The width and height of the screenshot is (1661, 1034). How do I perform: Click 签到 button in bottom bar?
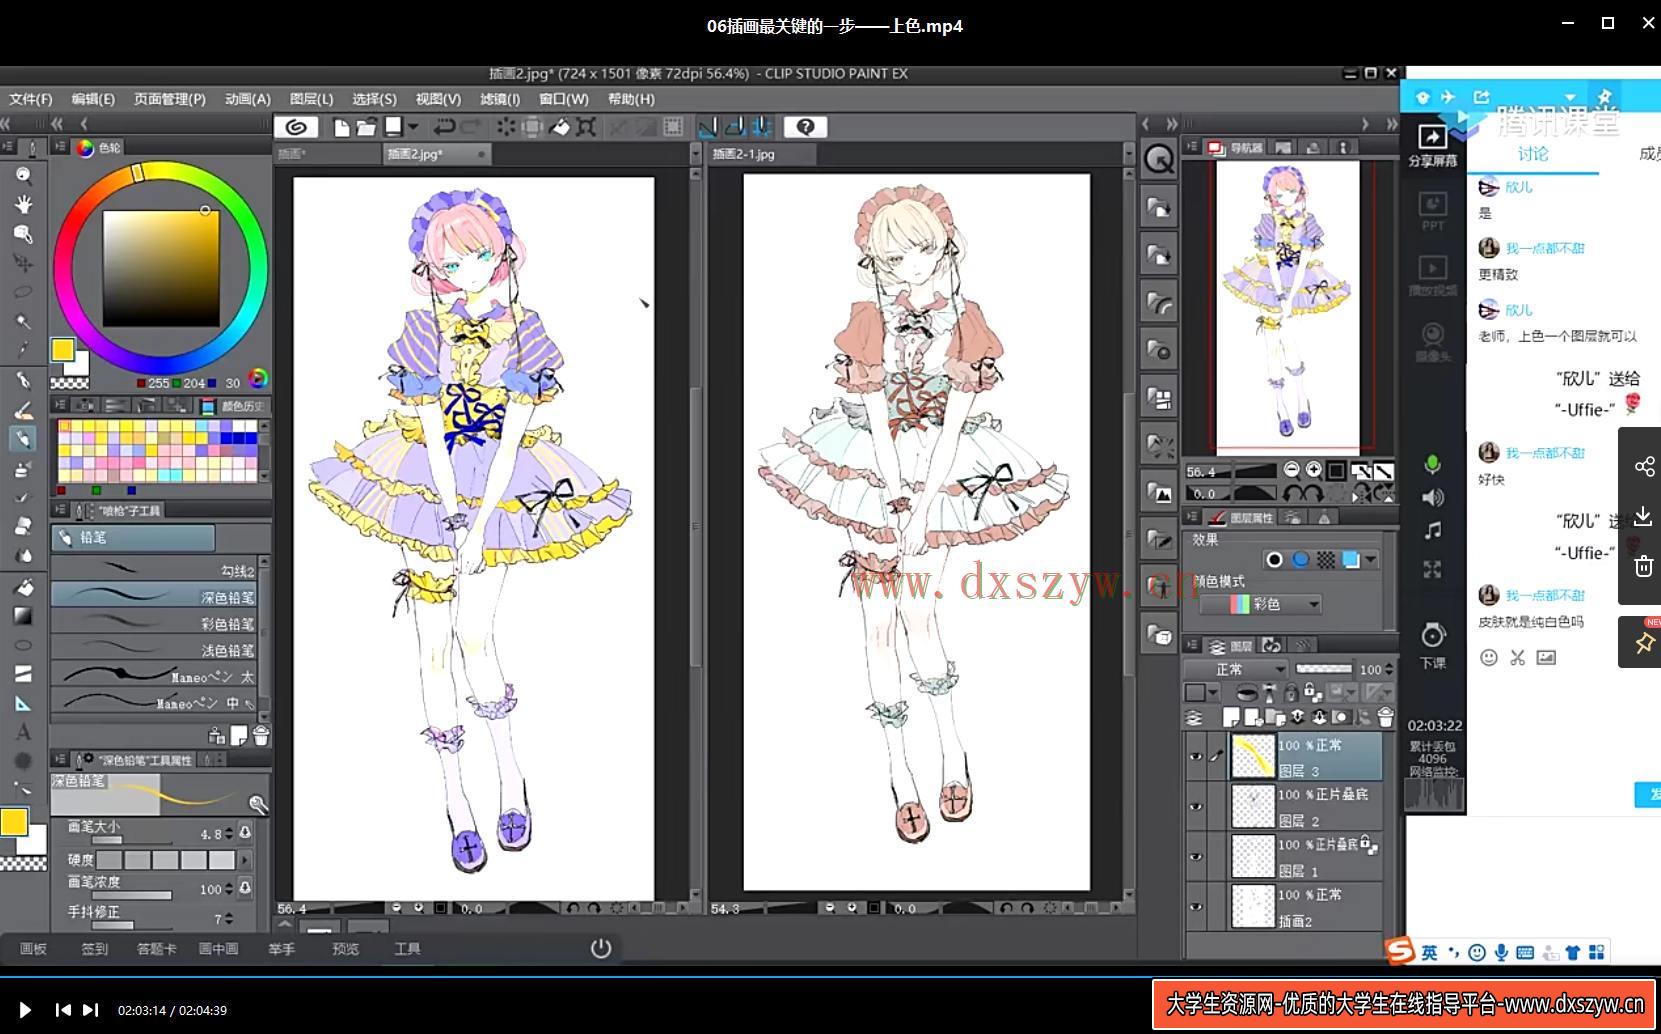(x=94, y=949)
